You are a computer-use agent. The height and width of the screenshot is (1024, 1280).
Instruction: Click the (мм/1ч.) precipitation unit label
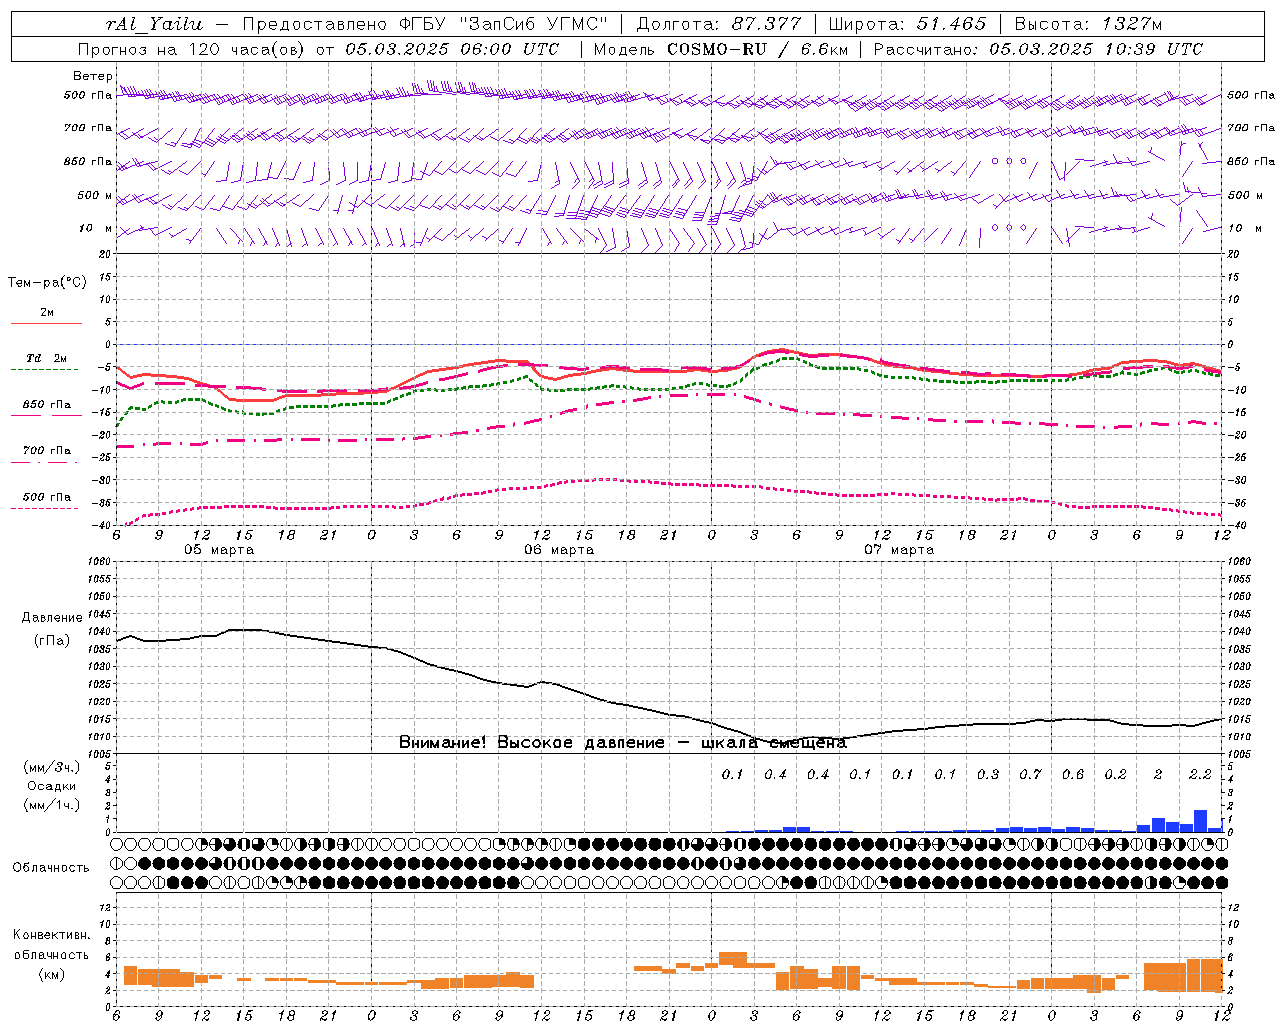click(x=52, y=805)
